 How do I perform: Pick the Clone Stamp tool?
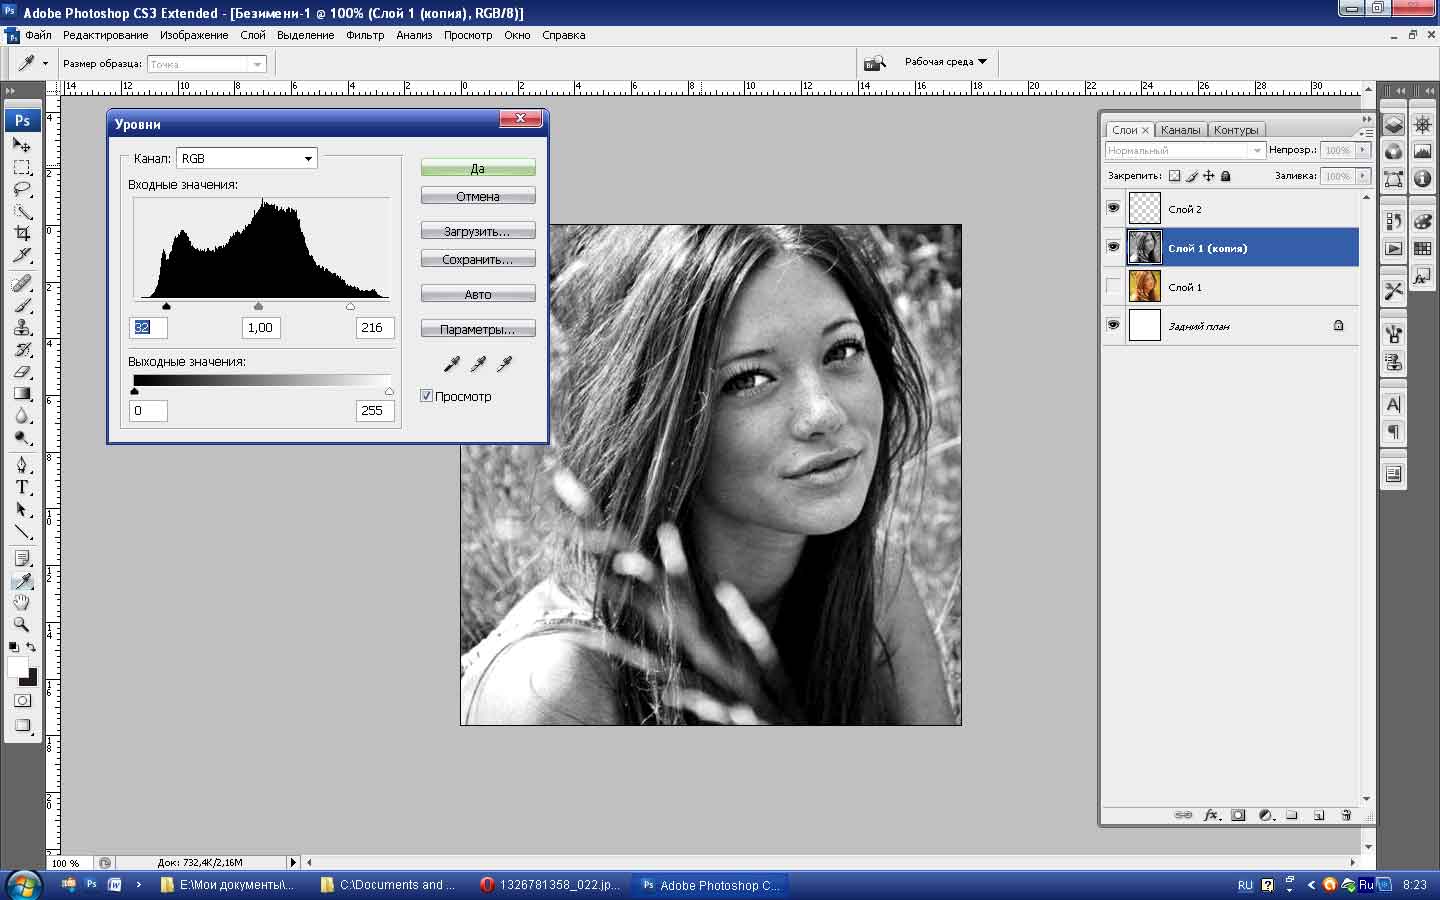[x=22, y=328]
